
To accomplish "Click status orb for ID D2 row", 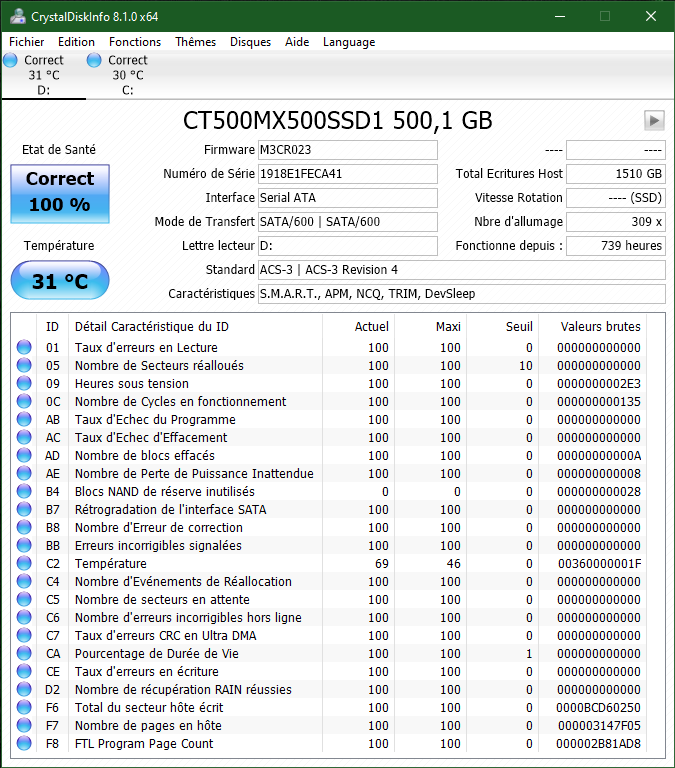I will point(24,689).
